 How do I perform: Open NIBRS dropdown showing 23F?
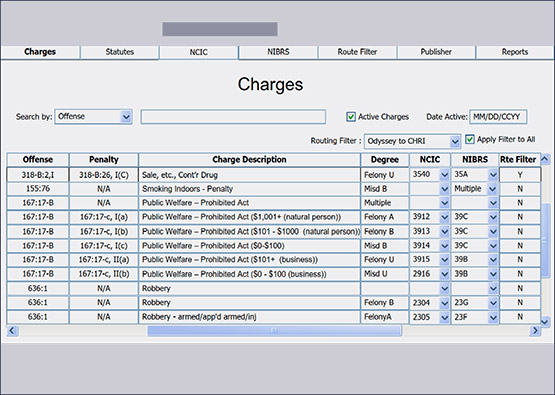493,317
